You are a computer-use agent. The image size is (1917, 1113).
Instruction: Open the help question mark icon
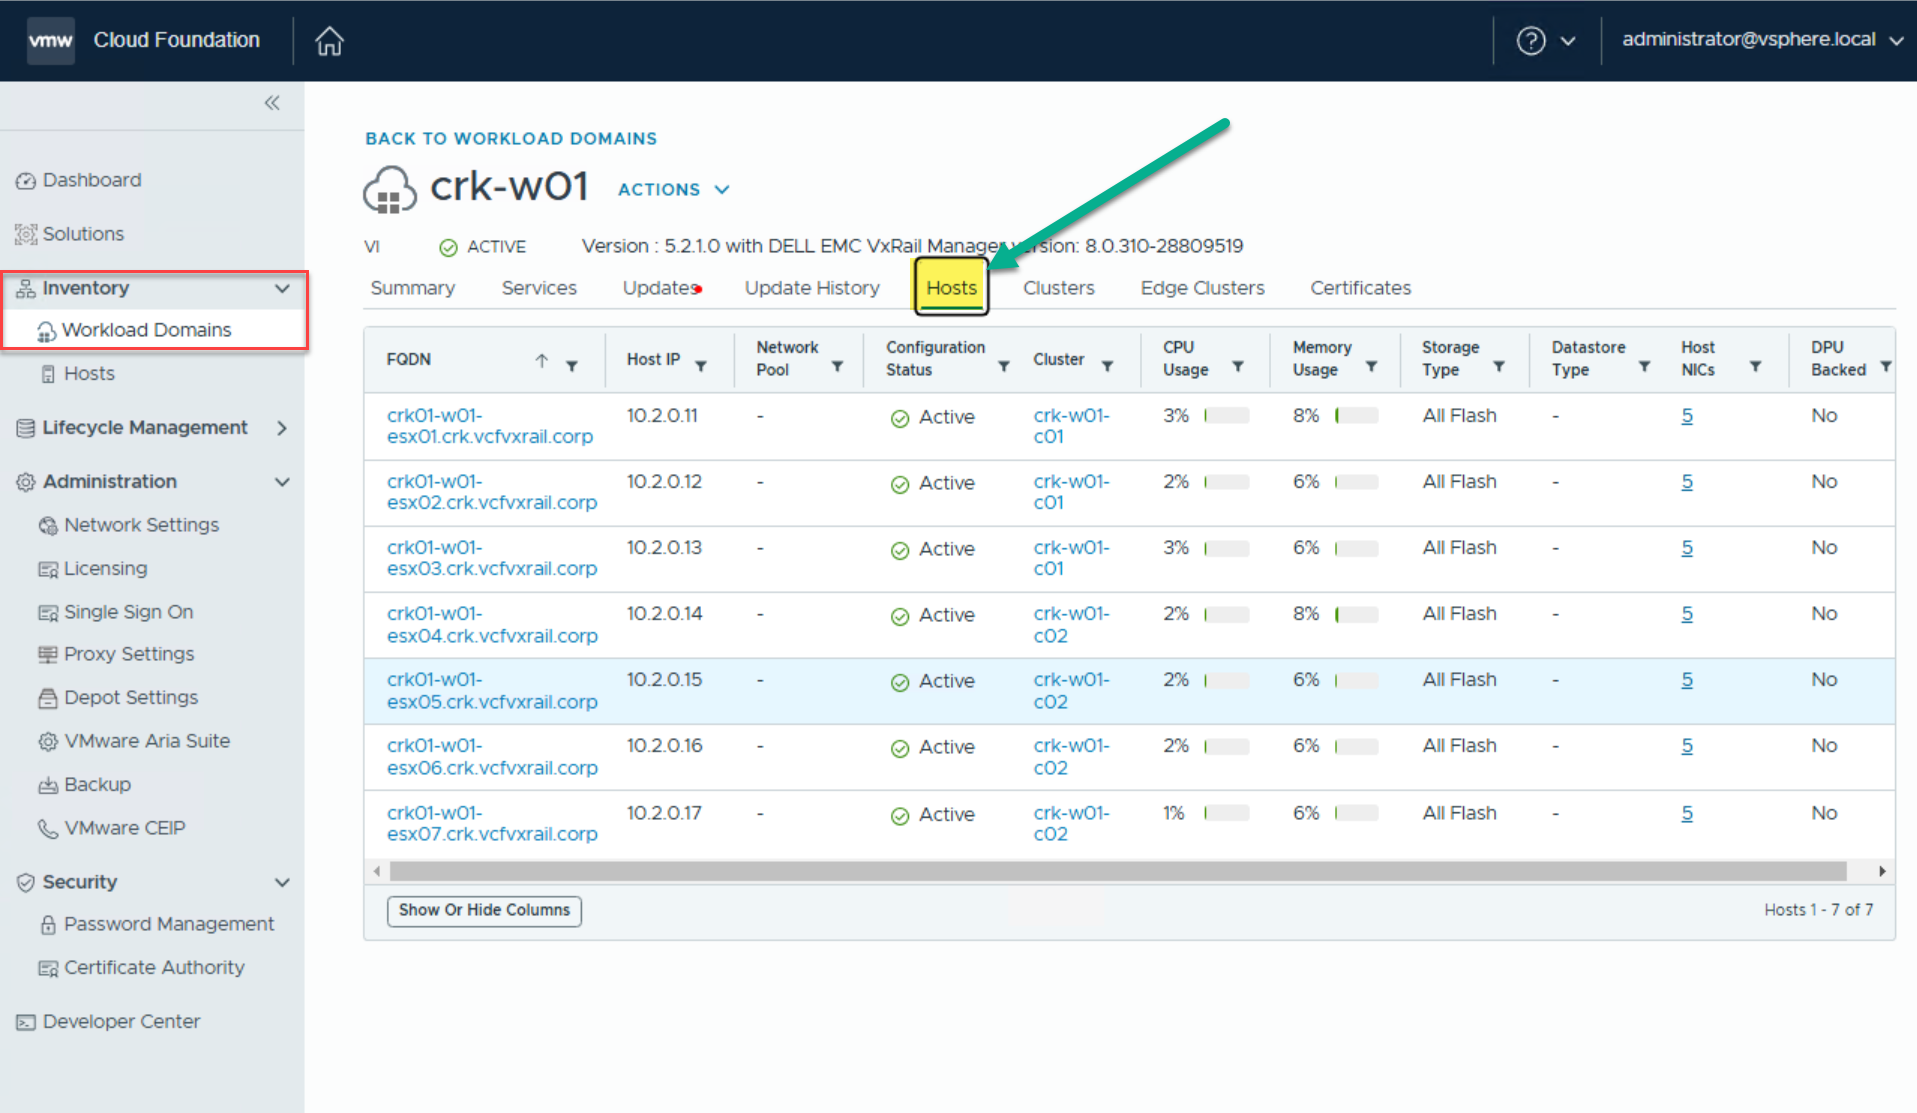tap(1530, 41)
